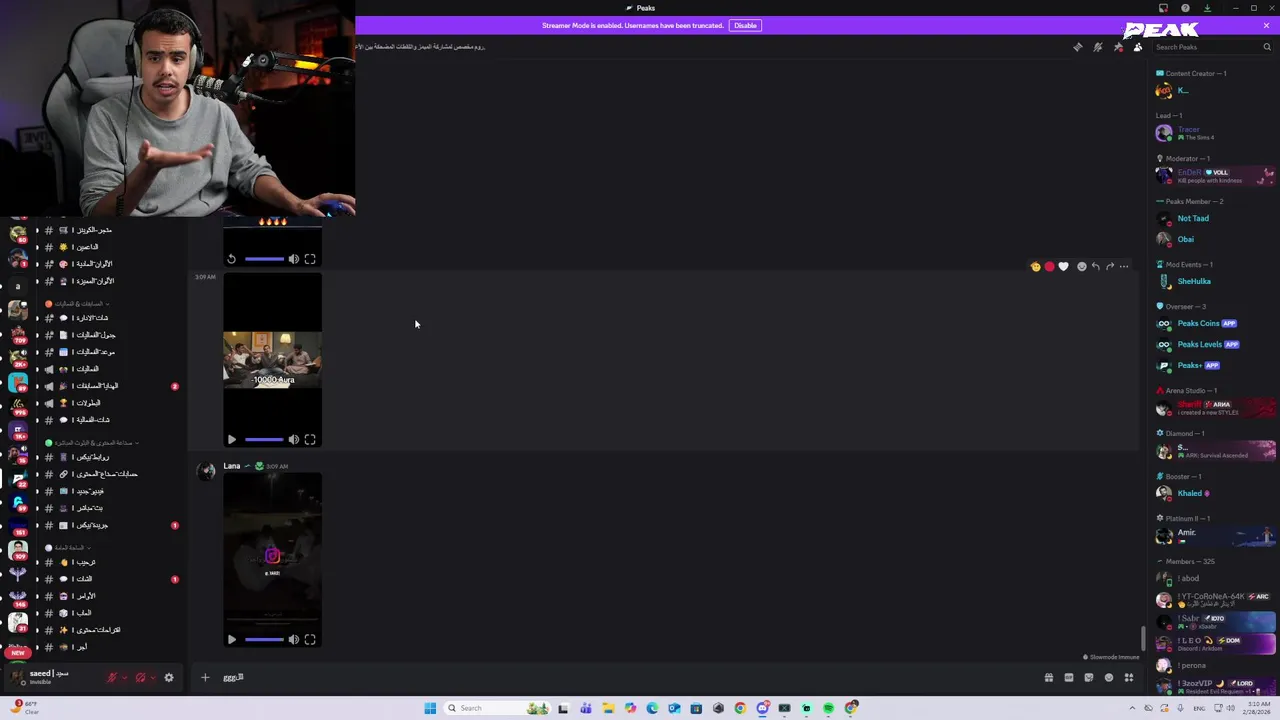Forward the hovered message
This screenshot has width=1280, height=720.
pos(1110,267)
